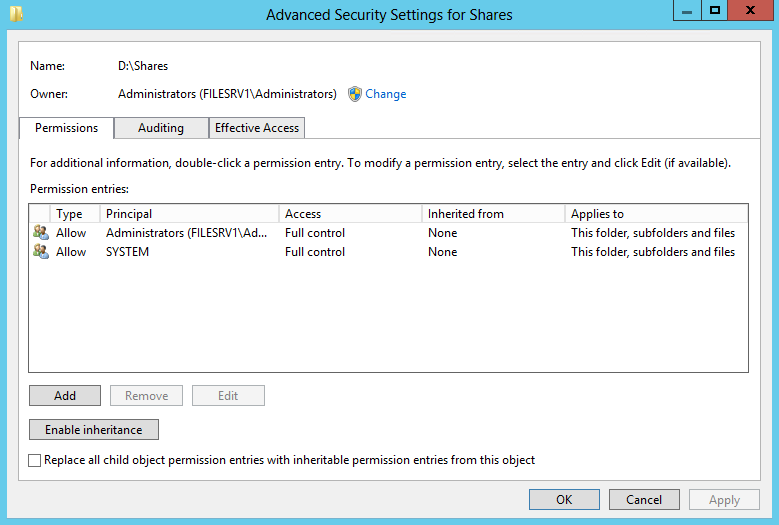Maximize the Advanced Security Settings window
Image resolution: width=779 pixels, height=525 pixels.
coord(715,10)
